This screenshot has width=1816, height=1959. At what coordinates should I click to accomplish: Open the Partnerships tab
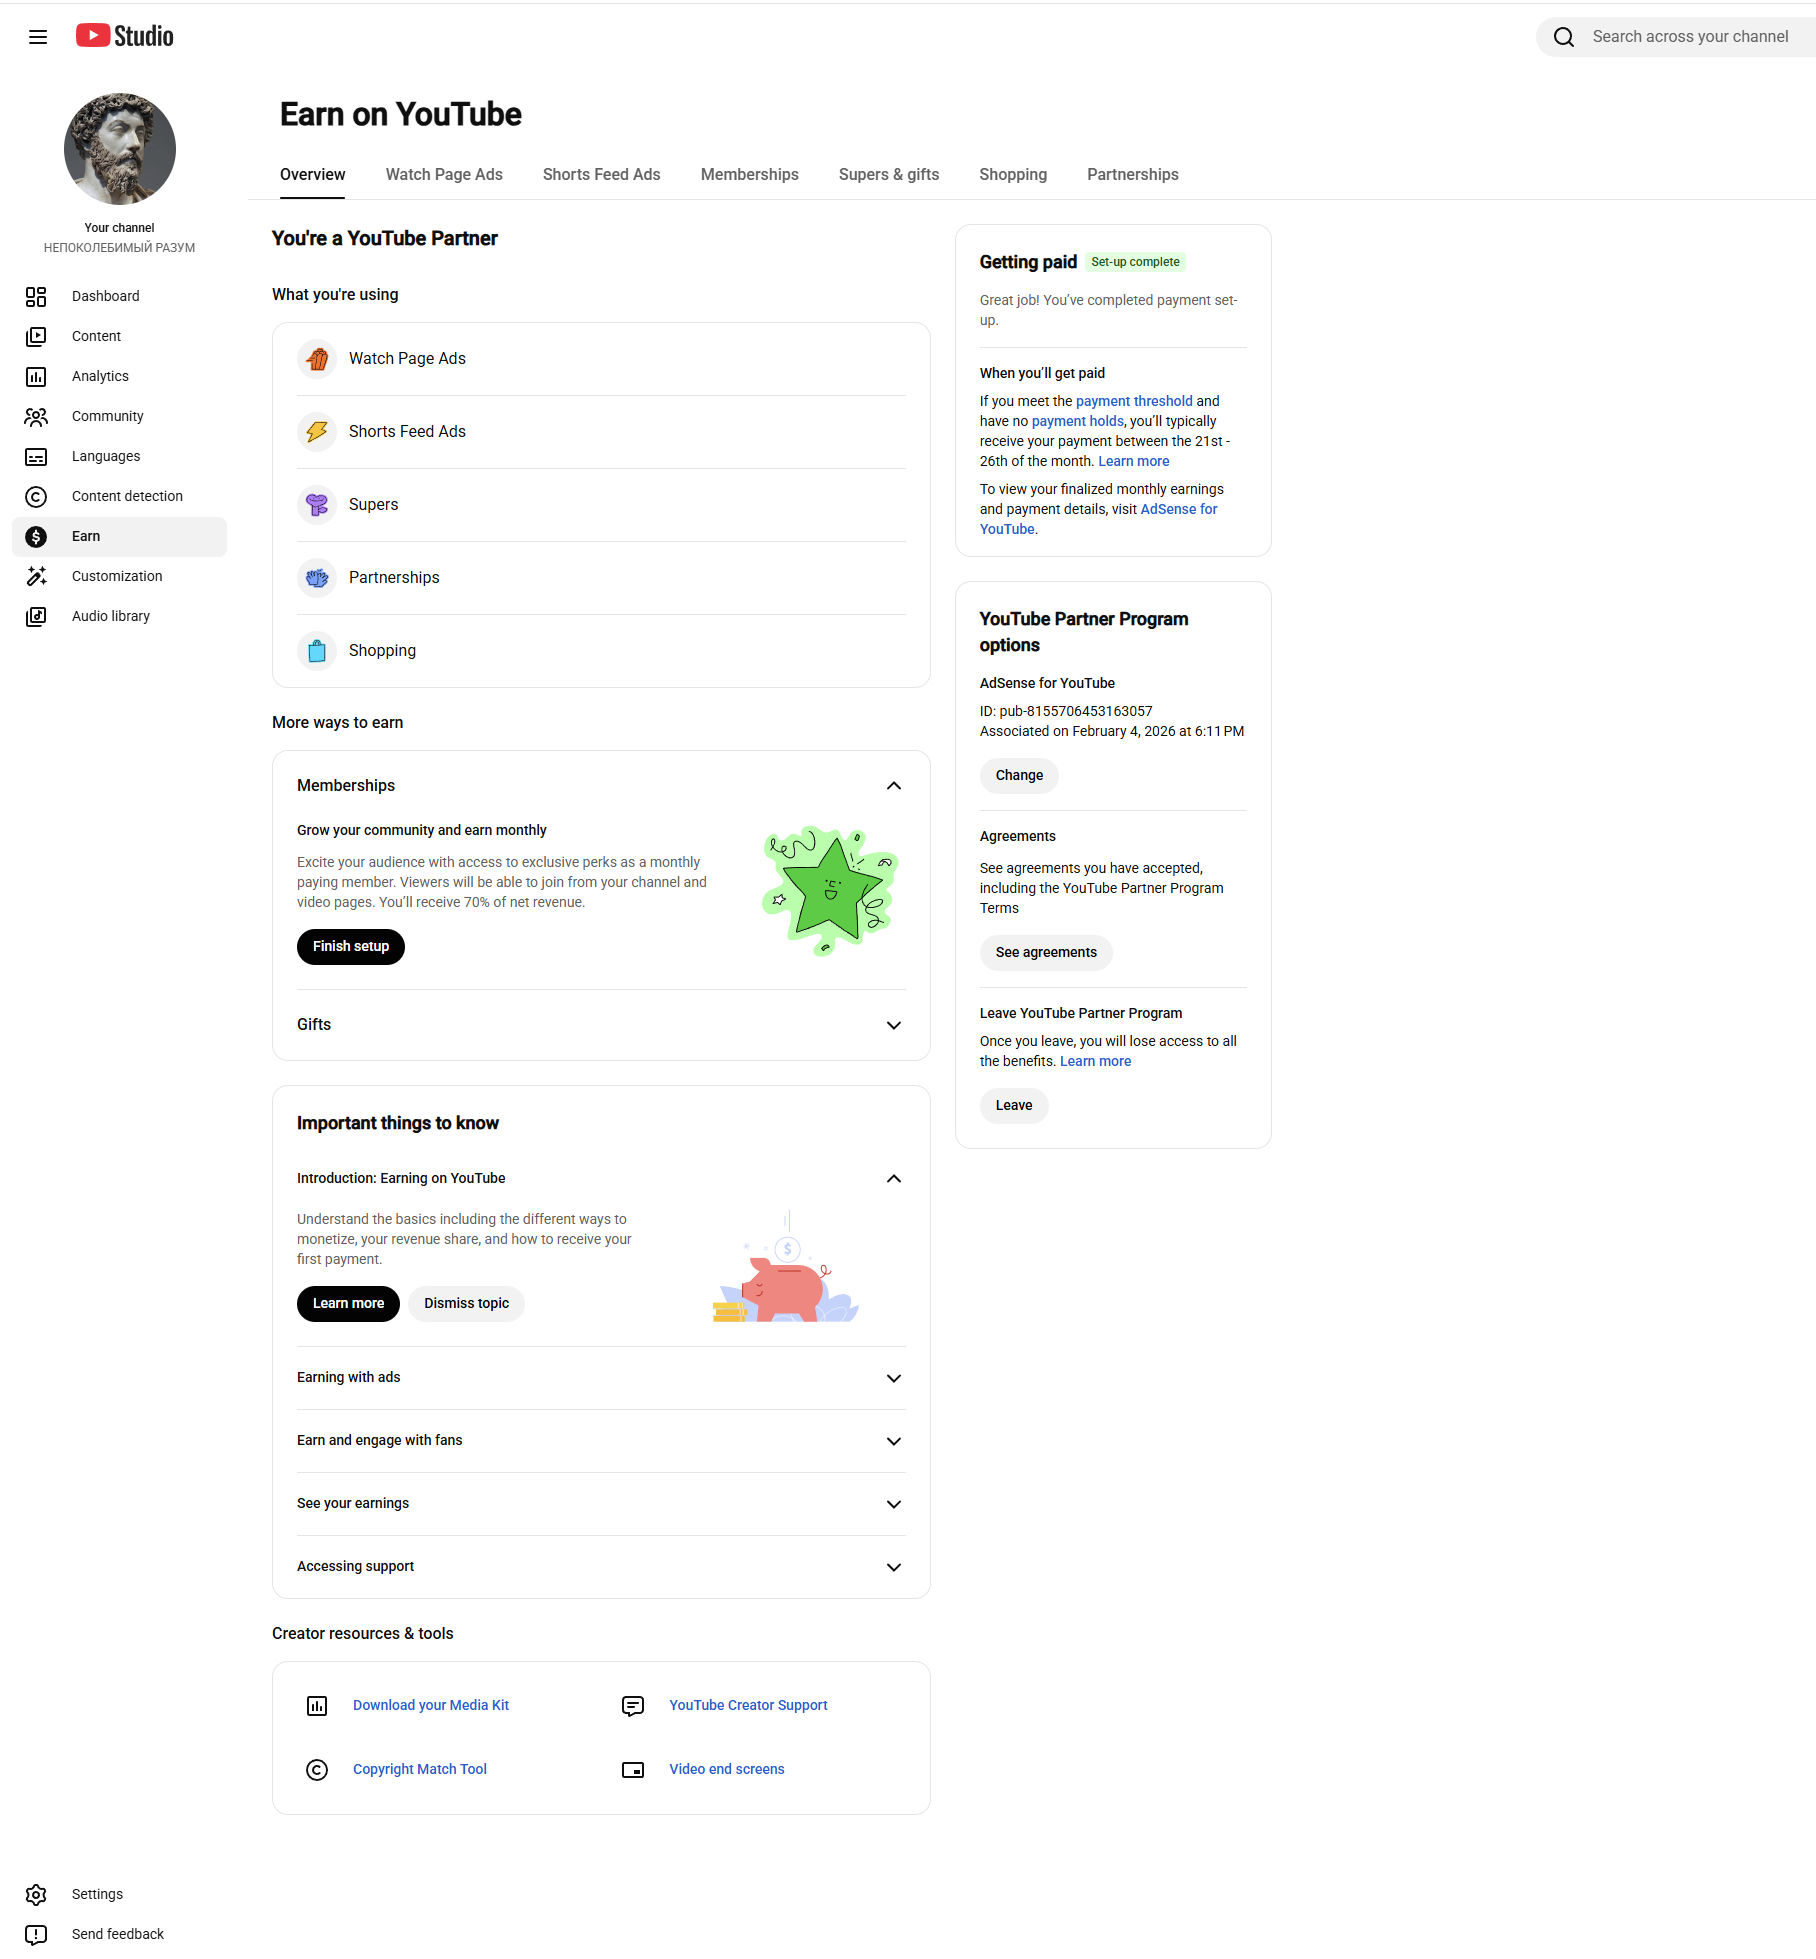click(1132, 175)
